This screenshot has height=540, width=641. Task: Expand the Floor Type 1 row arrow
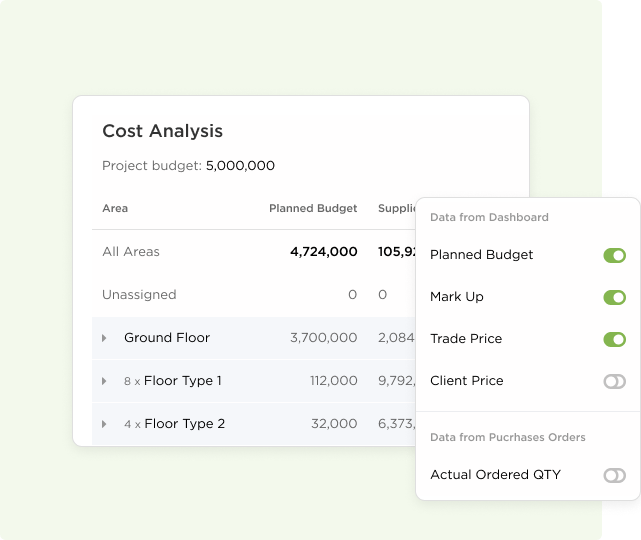(104, 381)
